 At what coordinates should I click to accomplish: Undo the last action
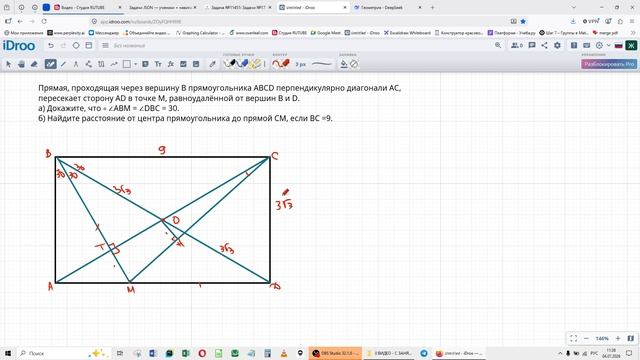click(51, 45)
